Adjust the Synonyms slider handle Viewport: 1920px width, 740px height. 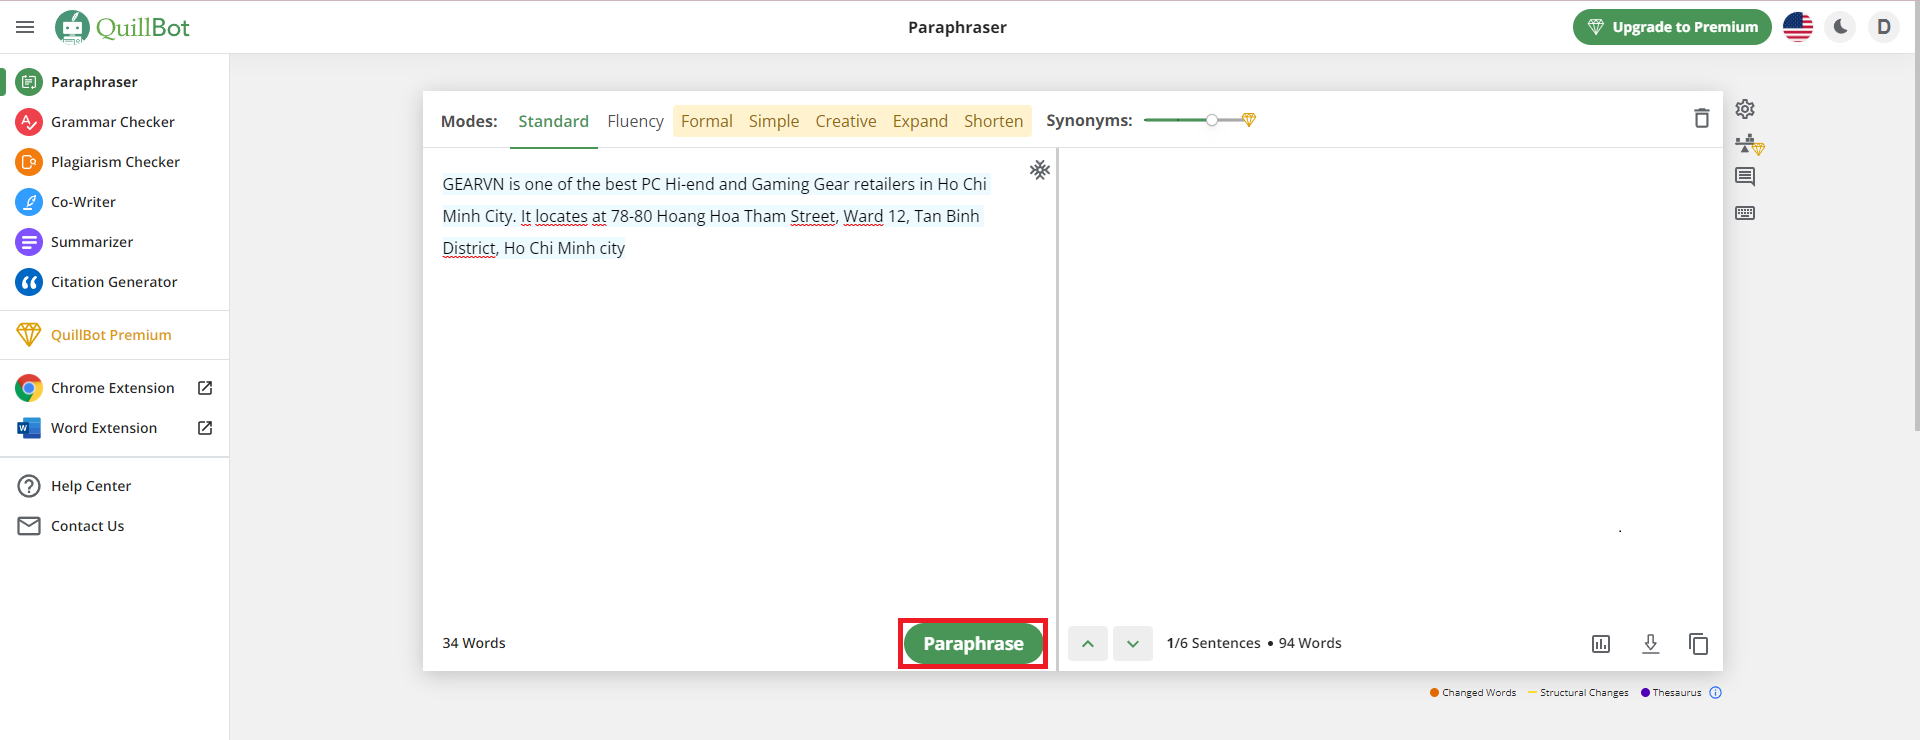pos(1212,120)
